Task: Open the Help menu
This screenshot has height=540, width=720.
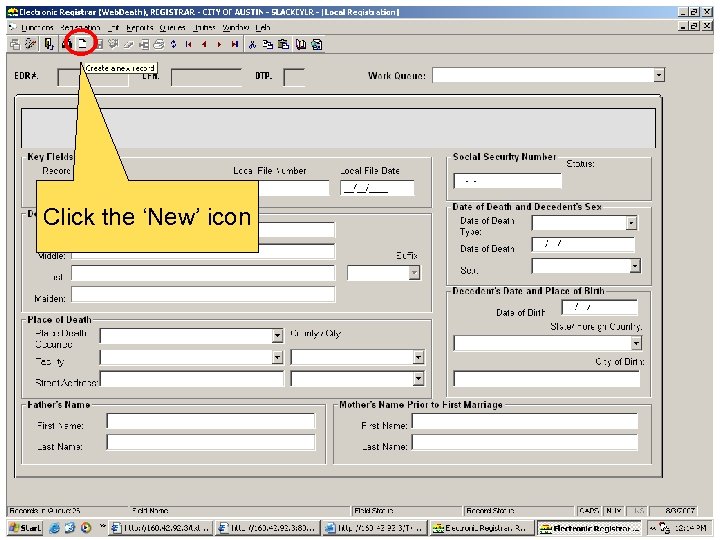Action: (263, 28)
